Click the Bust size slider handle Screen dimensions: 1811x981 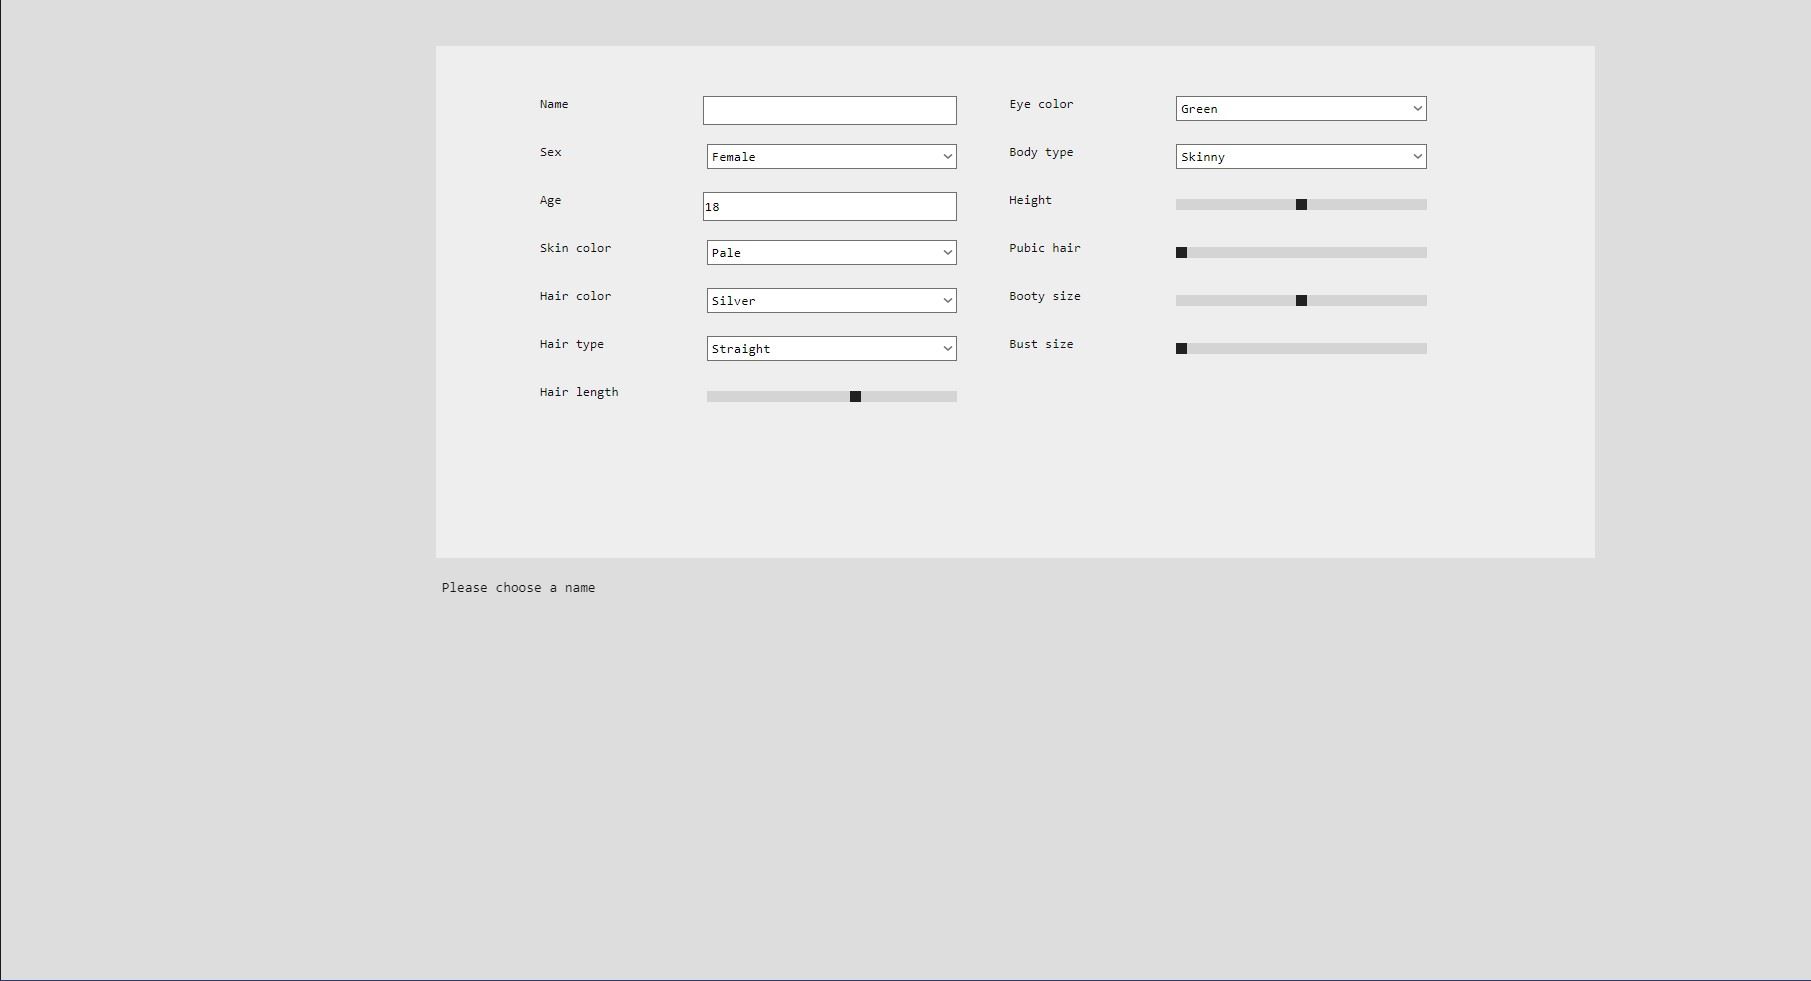(1181, 348)
